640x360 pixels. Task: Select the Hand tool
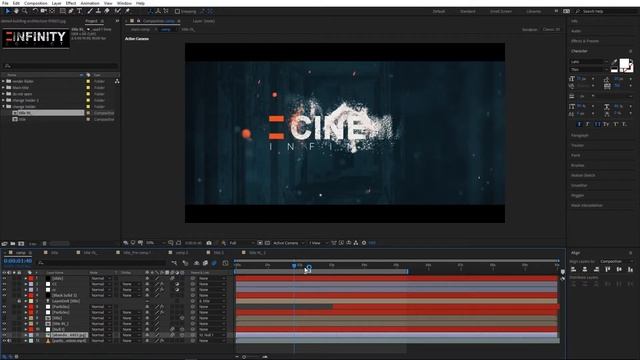16,11
